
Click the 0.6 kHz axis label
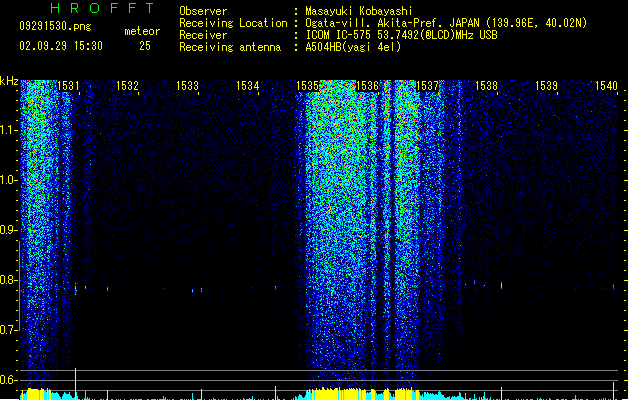(8, 380)
